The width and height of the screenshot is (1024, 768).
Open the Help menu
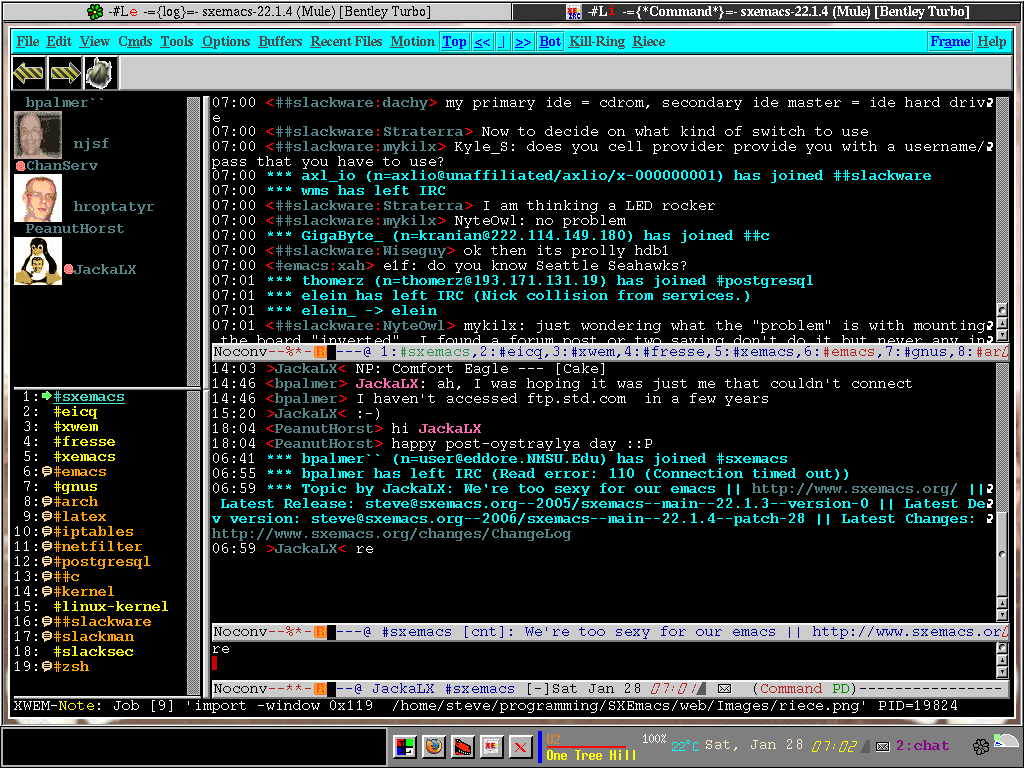coord(991,42)
